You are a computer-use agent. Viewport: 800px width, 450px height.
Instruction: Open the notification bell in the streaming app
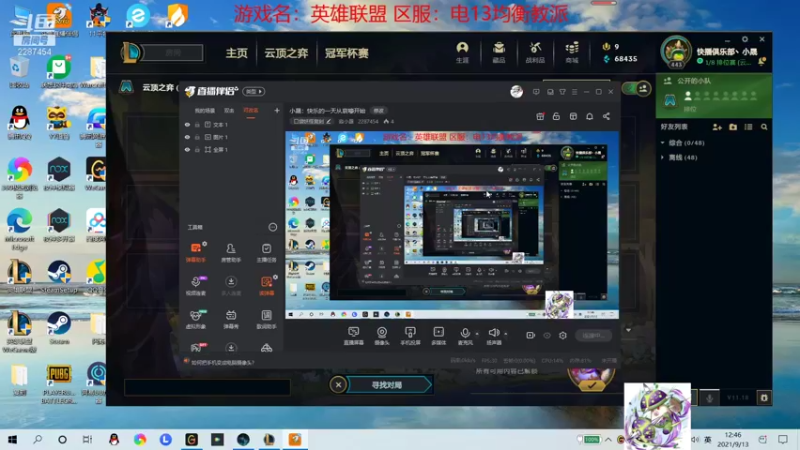(x=589, y=116)
